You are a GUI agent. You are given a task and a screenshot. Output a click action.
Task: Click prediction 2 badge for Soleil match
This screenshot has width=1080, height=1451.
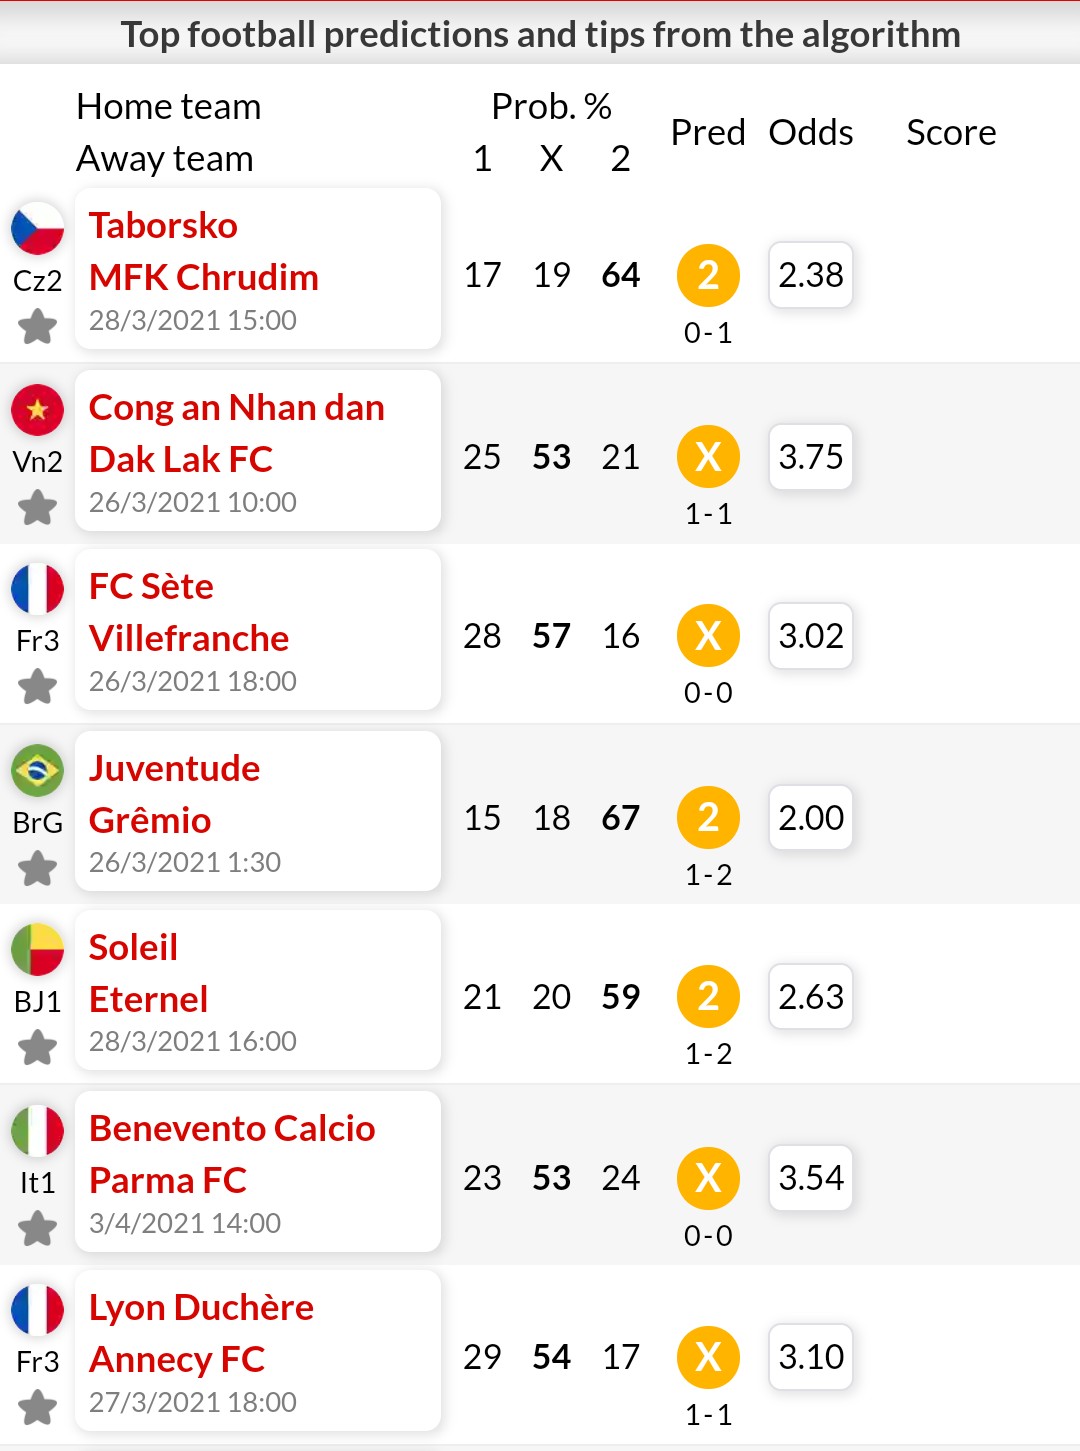(x=708, y=997)
